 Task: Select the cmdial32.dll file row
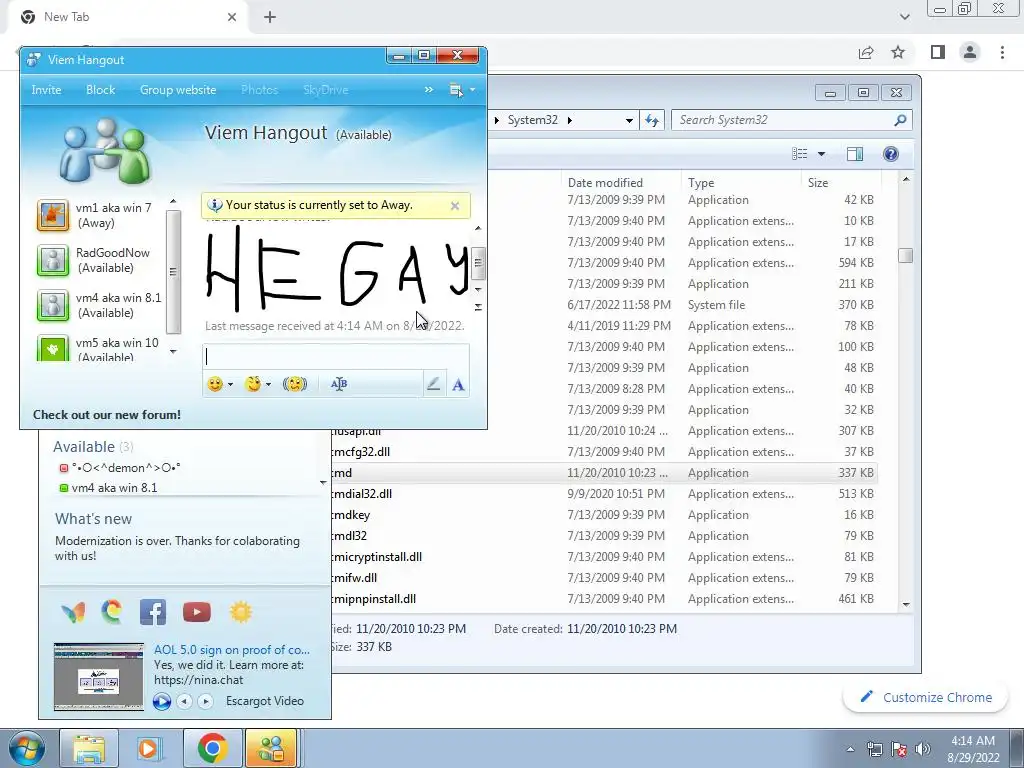click(605, 494)
